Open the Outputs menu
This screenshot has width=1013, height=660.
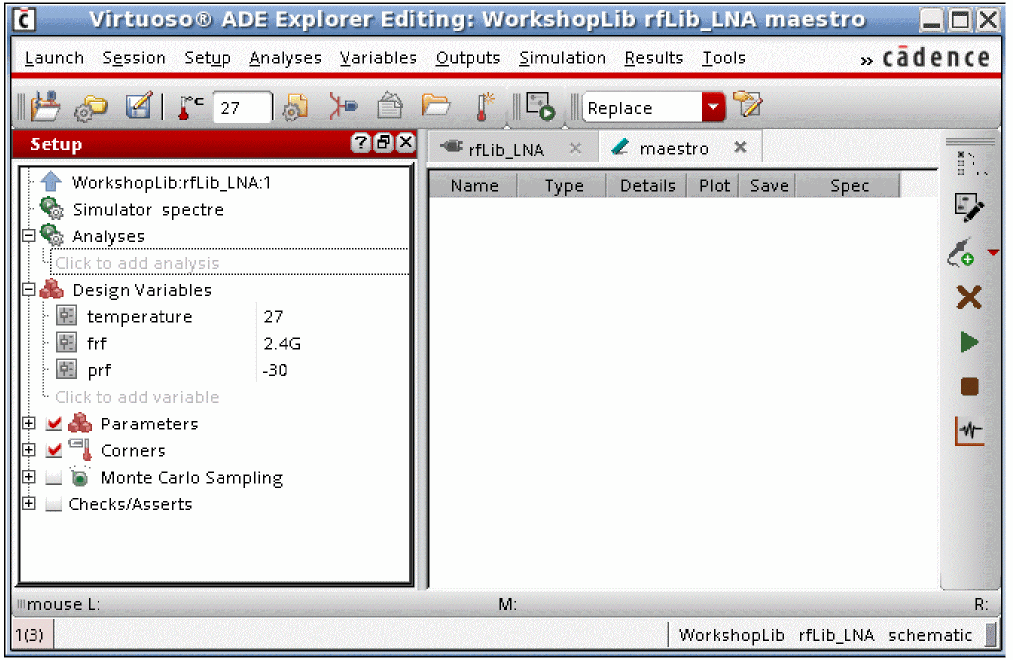(468, 58)
